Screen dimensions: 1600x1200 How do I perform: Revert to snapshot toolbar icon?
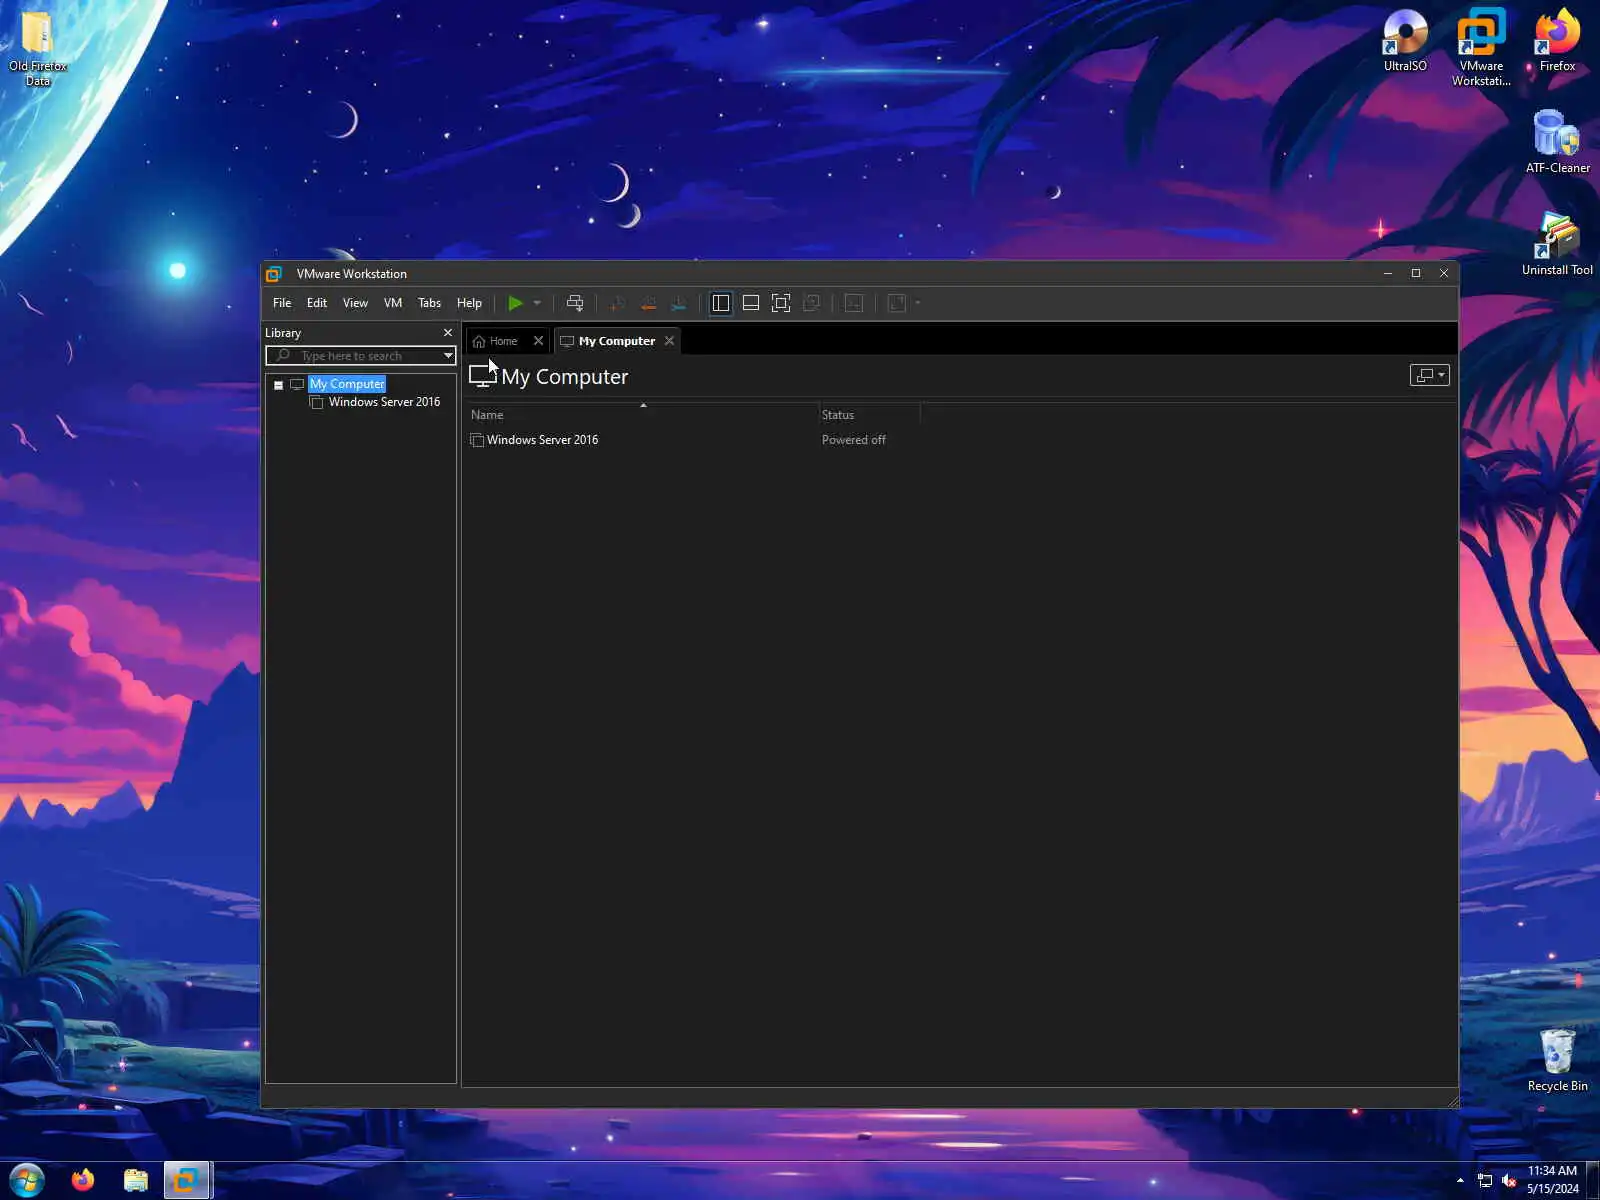coord(648,303)
